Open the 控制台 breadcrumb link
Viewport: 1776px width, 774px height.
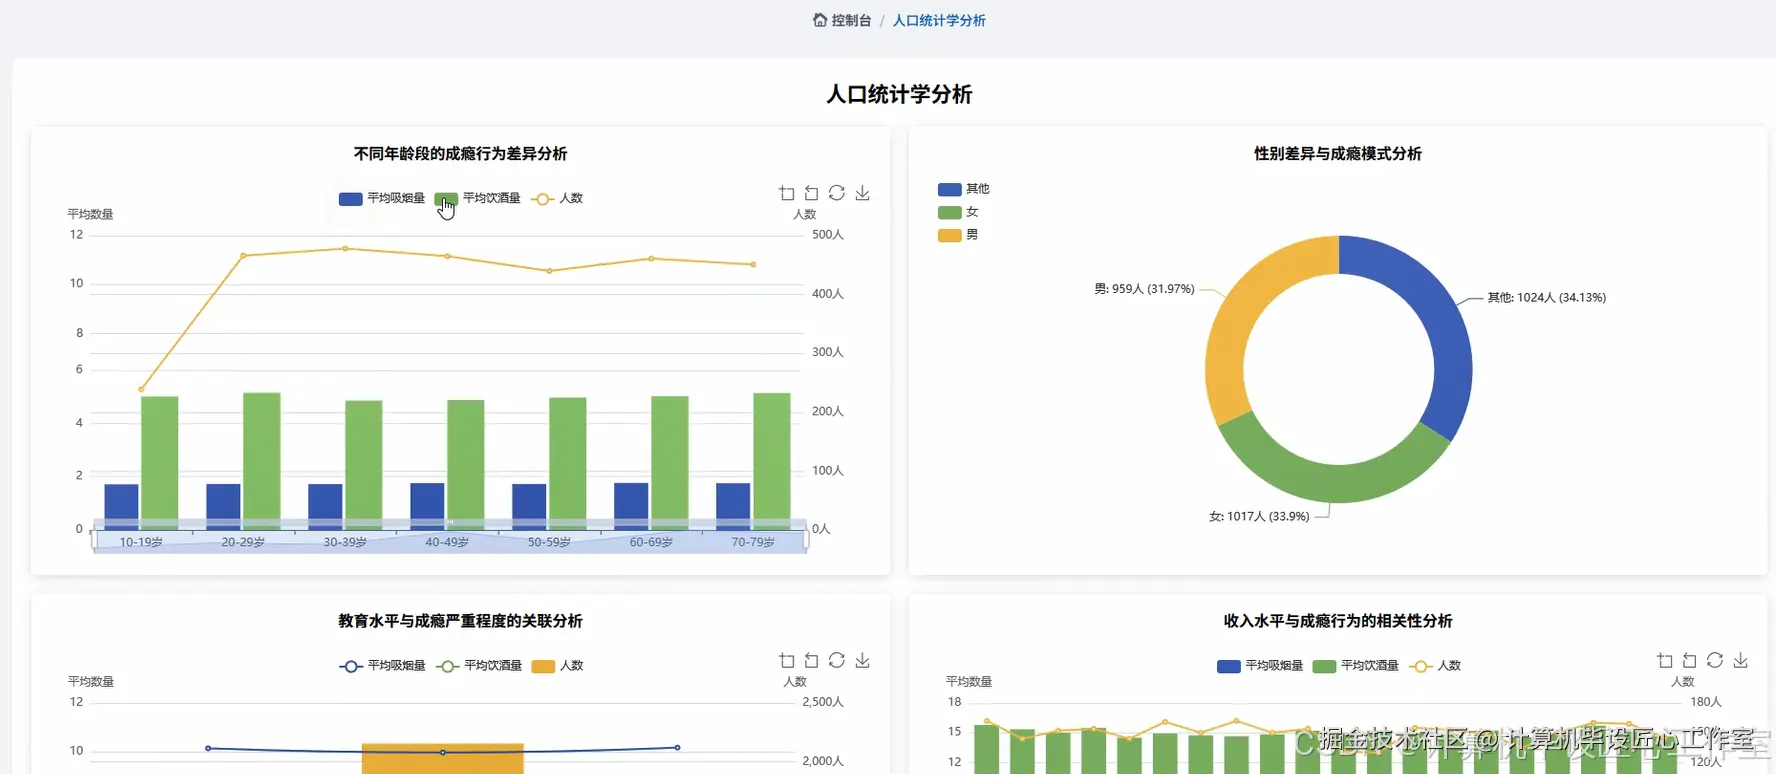coord(851,20)
